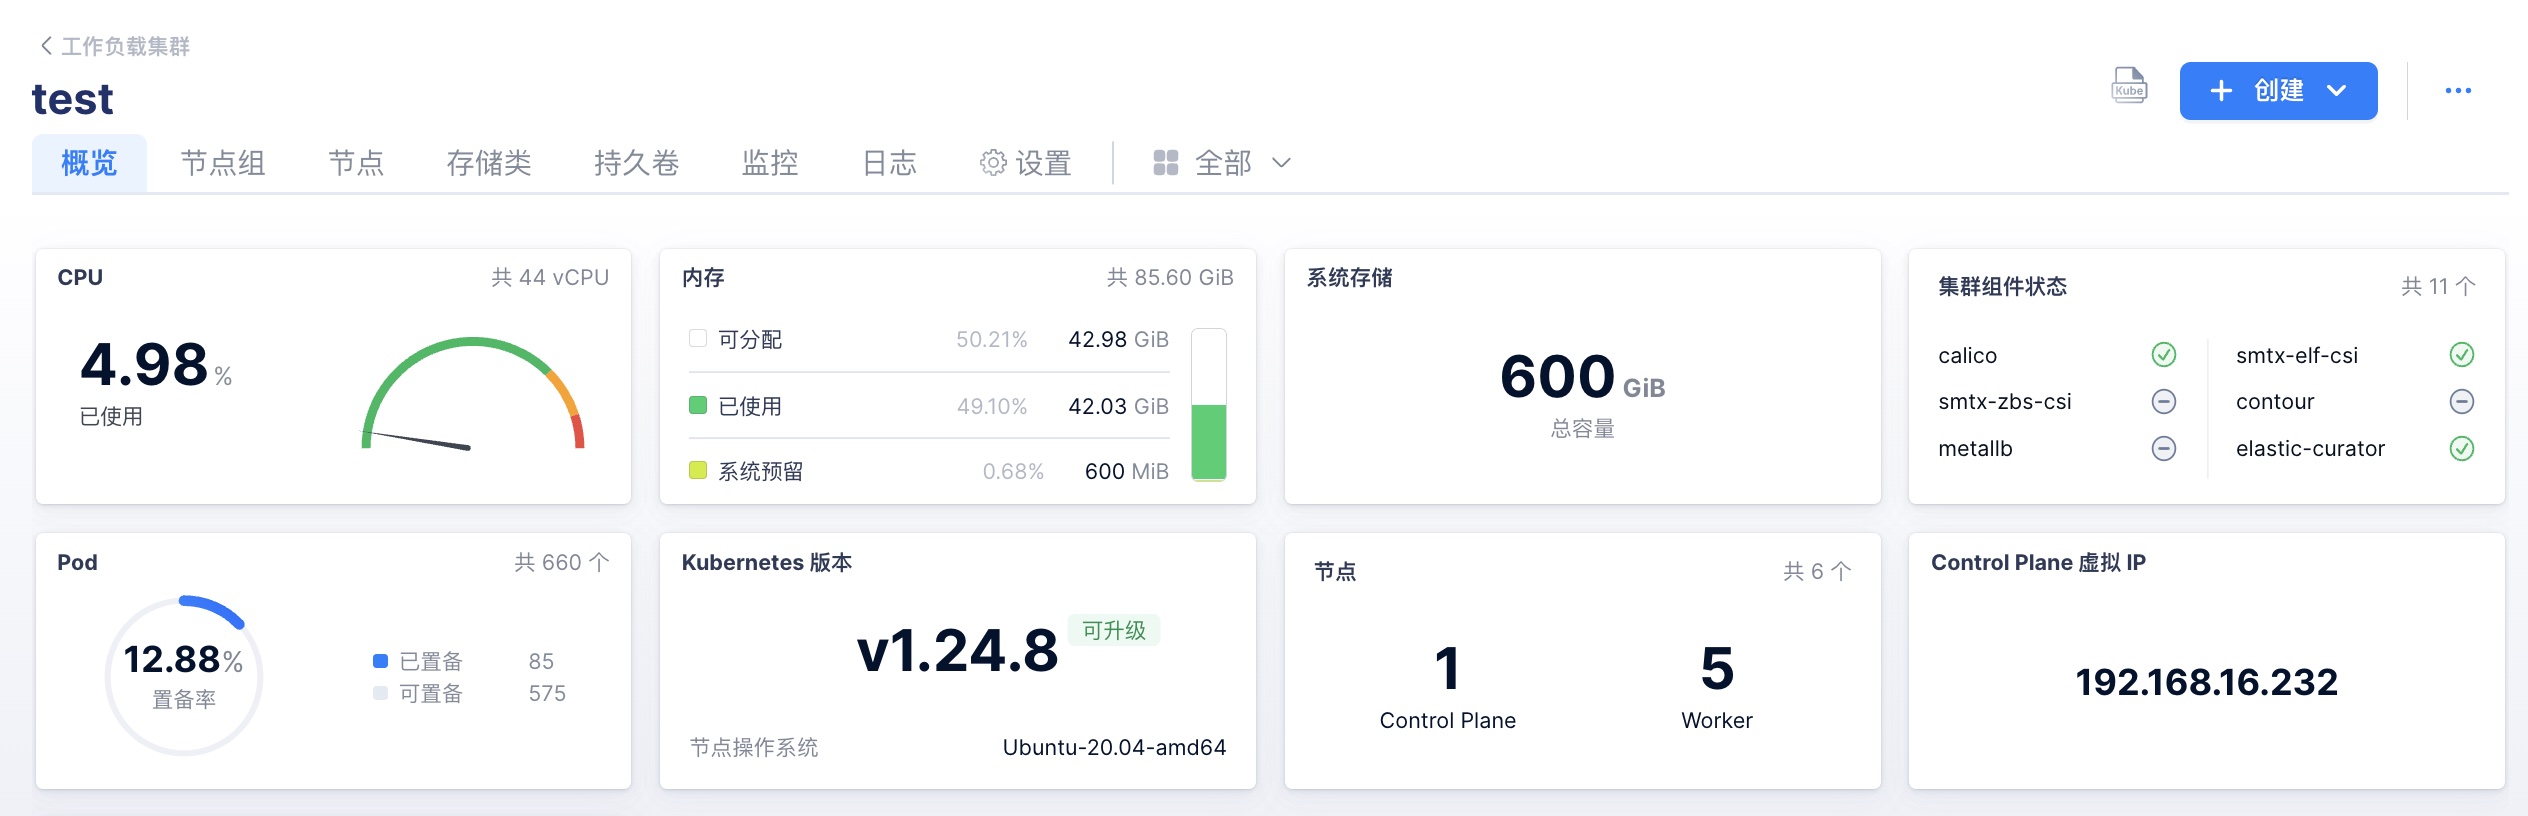
Task: Click the smtx-elf-csi component name
Action: (x=2297, y=355)
